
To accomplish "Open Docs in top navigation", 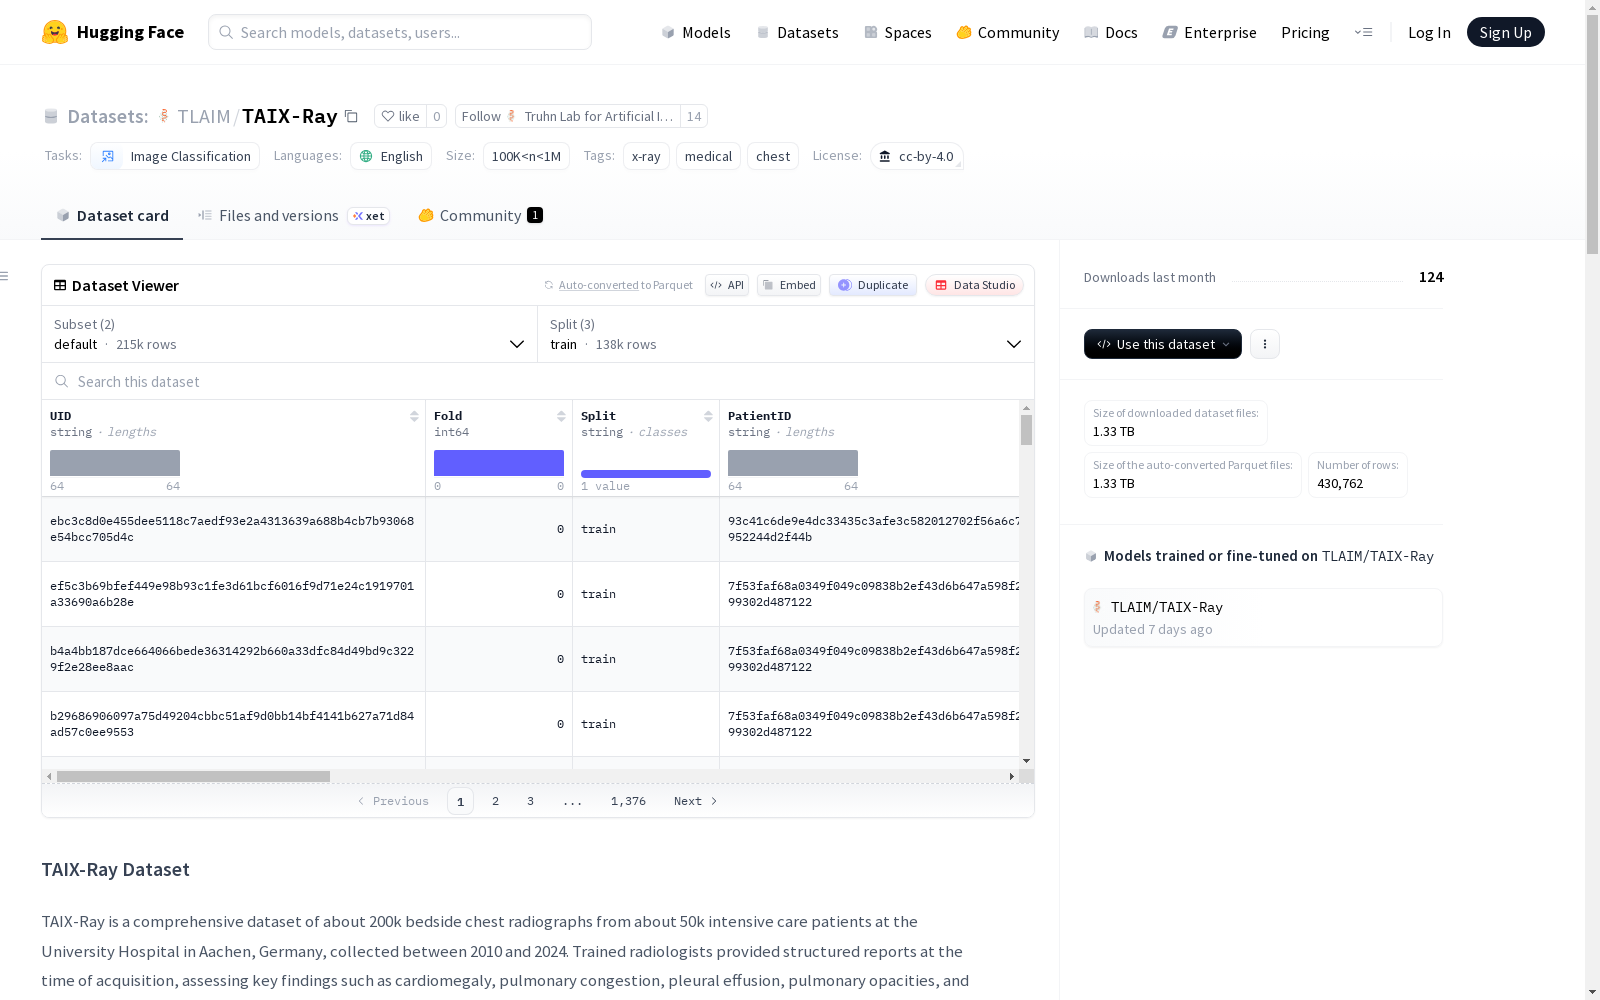I will pyautogui.click(x=1110, y=32).
